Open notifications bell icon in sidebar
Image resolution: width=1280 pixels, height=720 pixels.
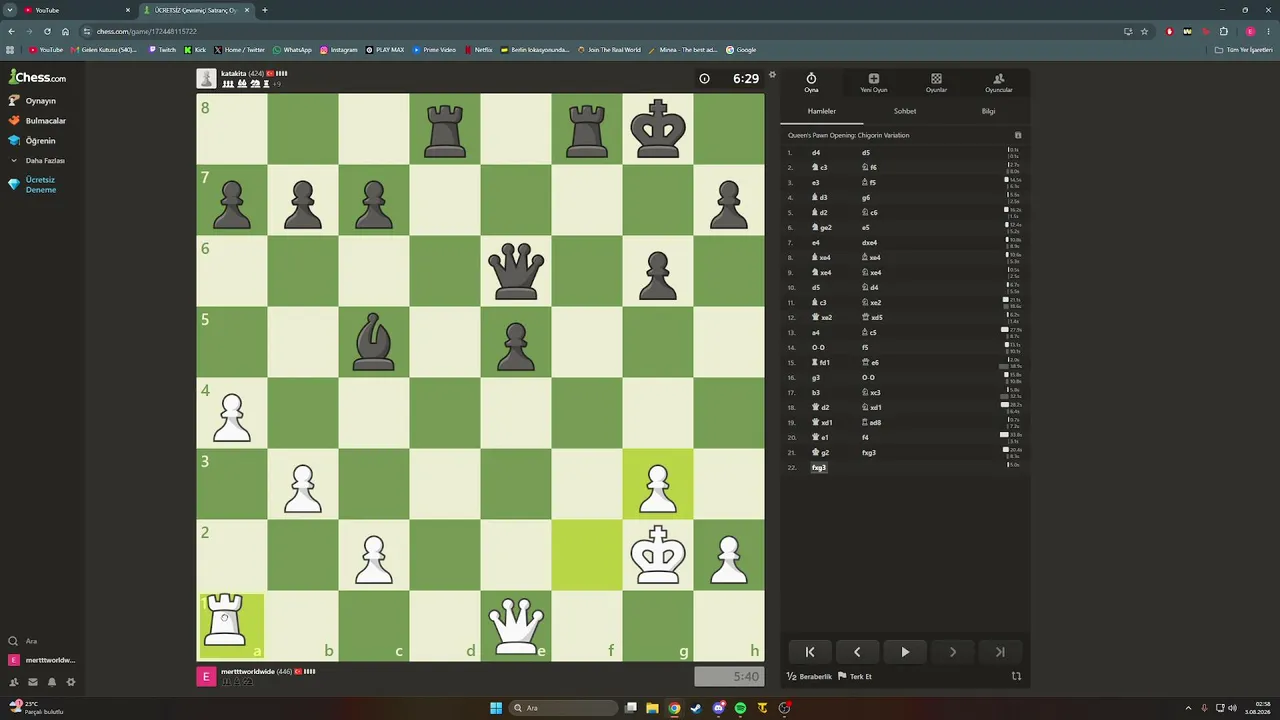(52, 682)
